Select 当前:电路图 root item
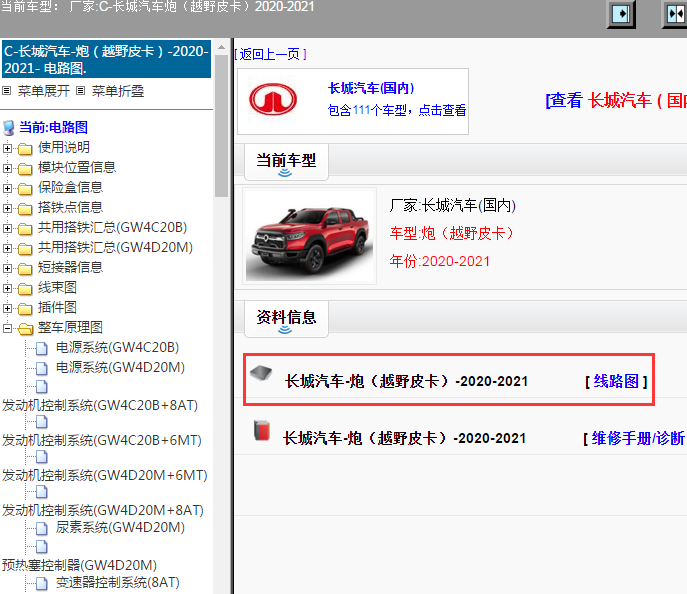The width and height of the screenshot is (687, 594). (x=53, y=127)
